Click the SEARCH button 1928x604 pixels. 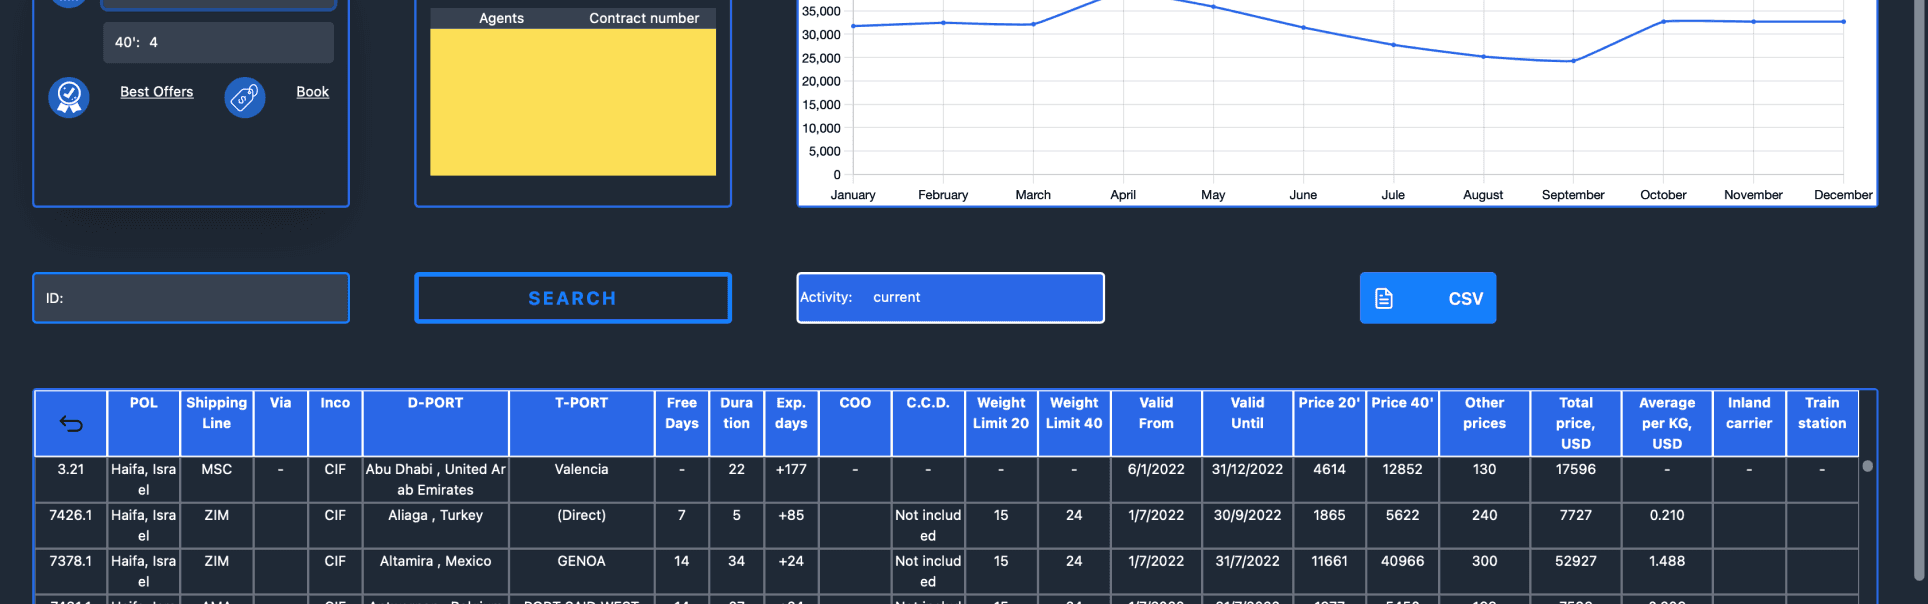573,298
